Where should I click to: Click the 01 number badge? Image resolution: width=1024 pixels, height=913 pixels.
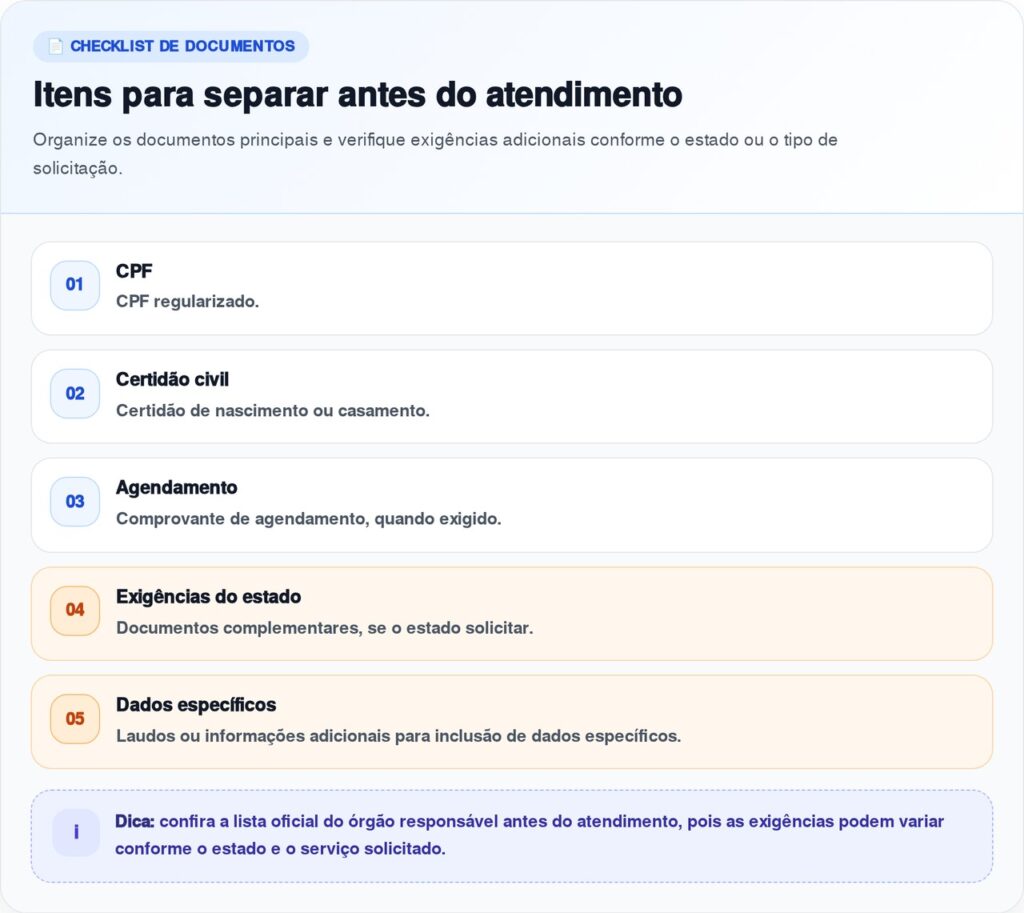coord(75,285)
